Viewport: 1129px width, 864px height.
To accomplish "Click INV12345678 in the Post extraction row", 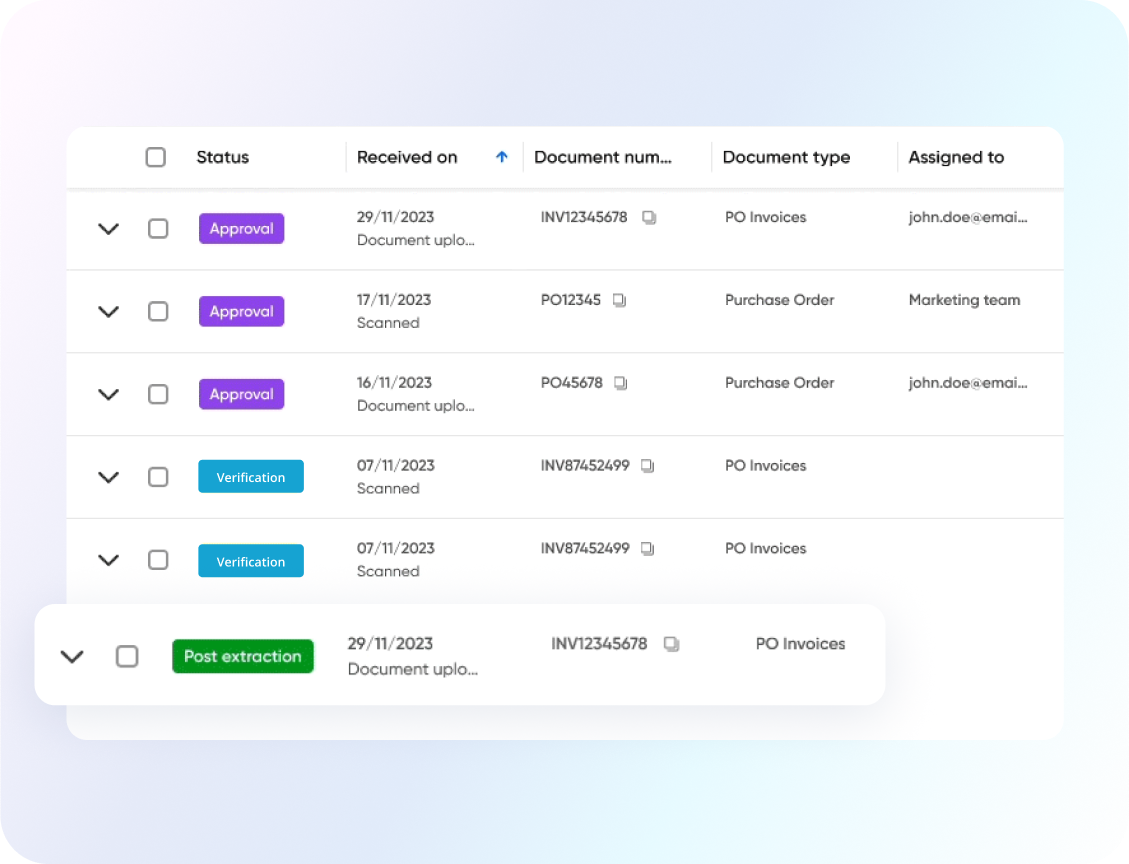I will [x=599, y=644].
